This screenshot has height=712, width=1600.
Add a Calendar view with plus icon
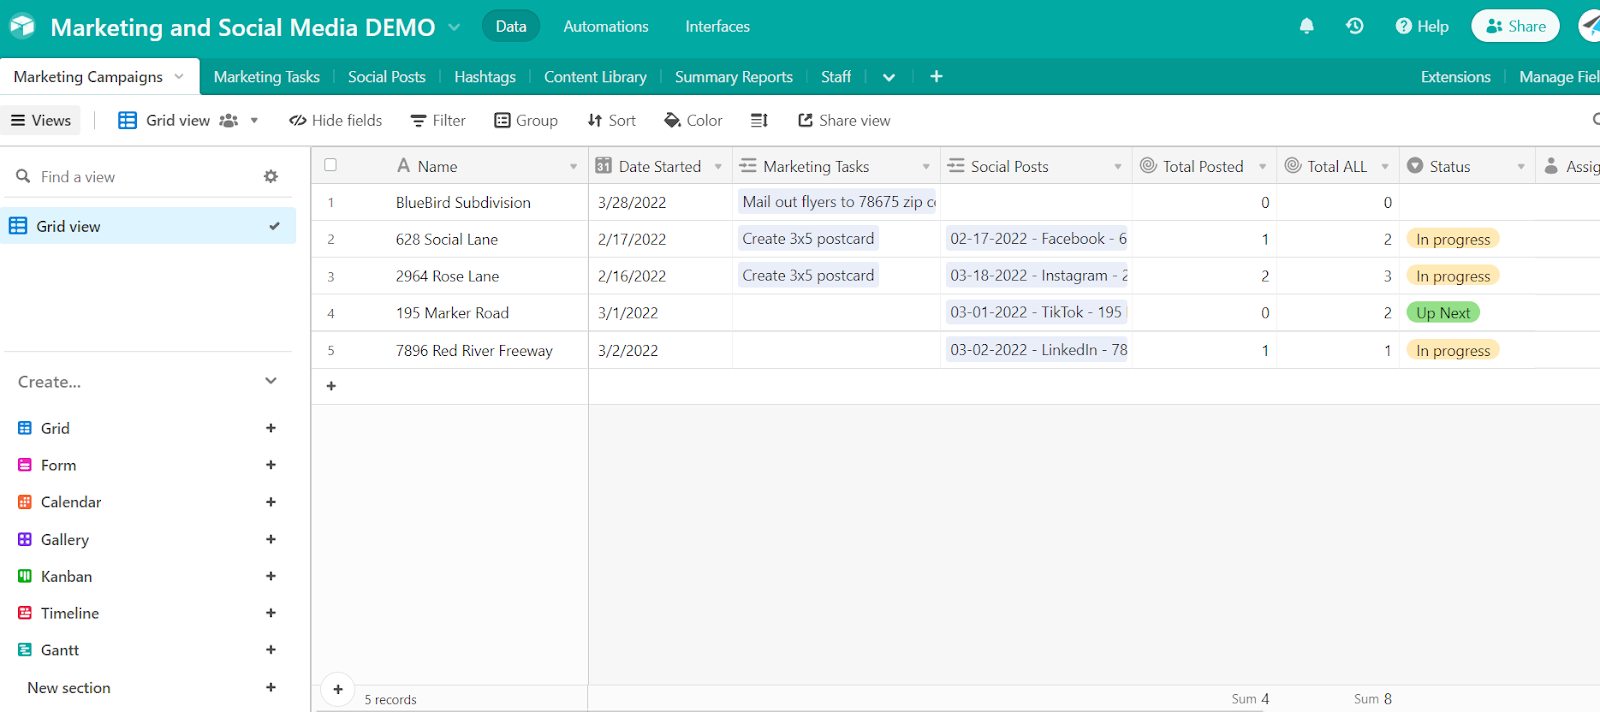270,502
